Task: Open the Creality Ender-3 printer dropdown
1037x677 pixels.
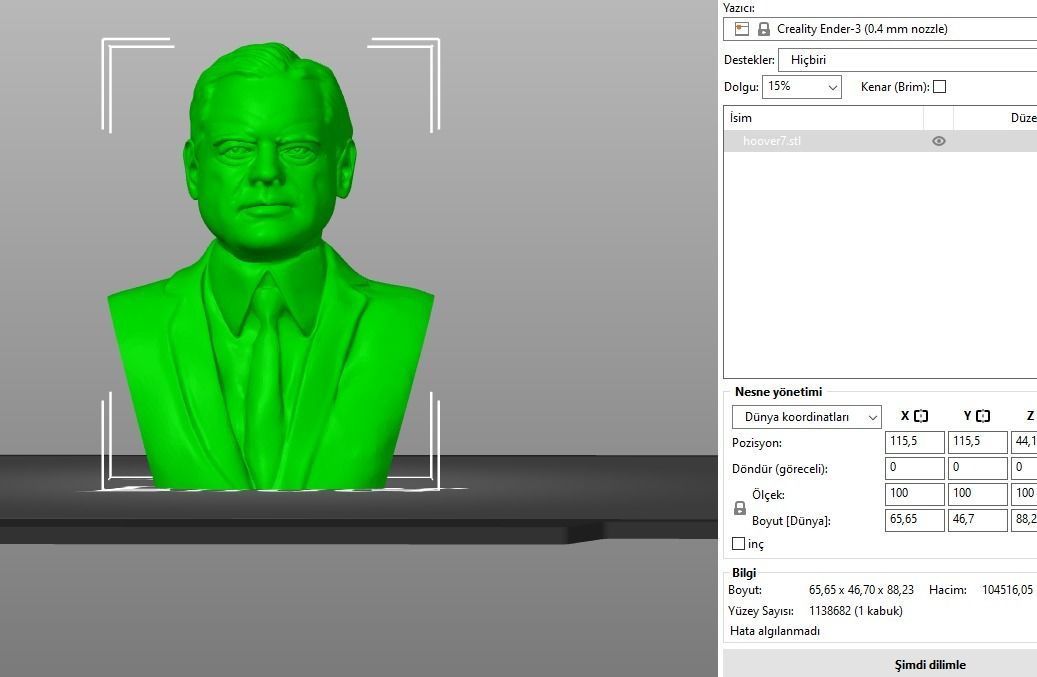Action: 880,29
